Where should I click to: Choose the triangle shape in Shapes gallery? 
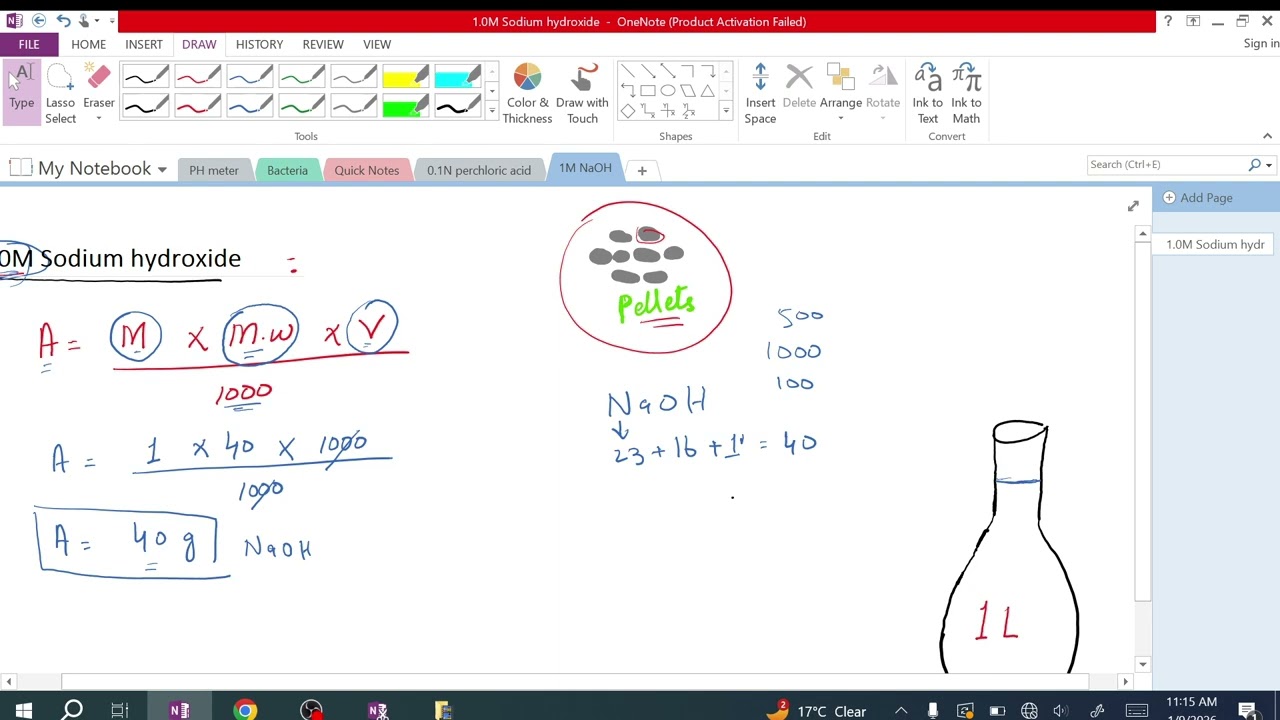pyautogui.click(x=707, y=90)
